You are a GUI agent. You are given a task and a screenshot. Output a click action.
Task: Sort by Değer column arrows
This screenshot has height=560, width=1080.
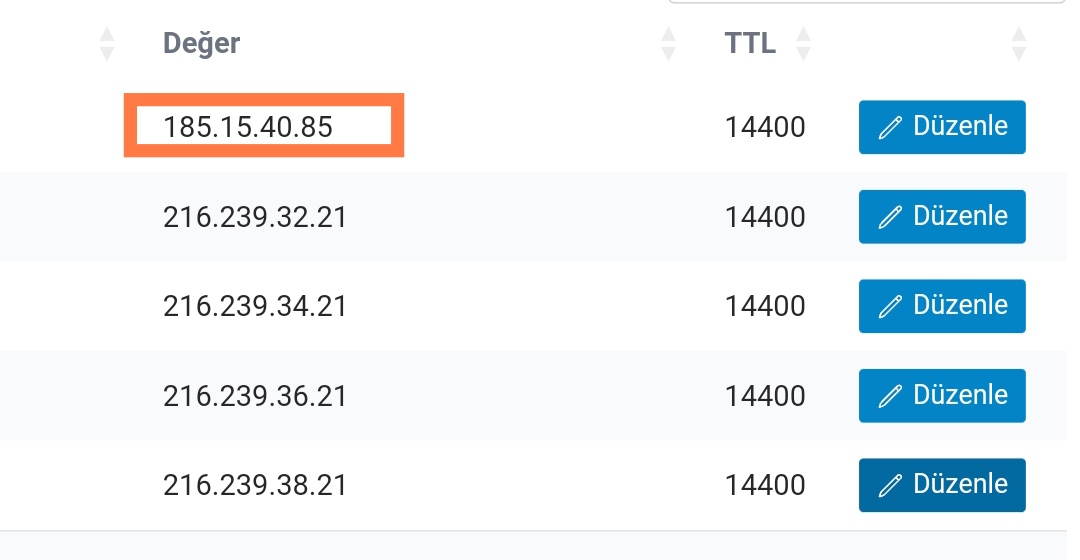[668, 44]
